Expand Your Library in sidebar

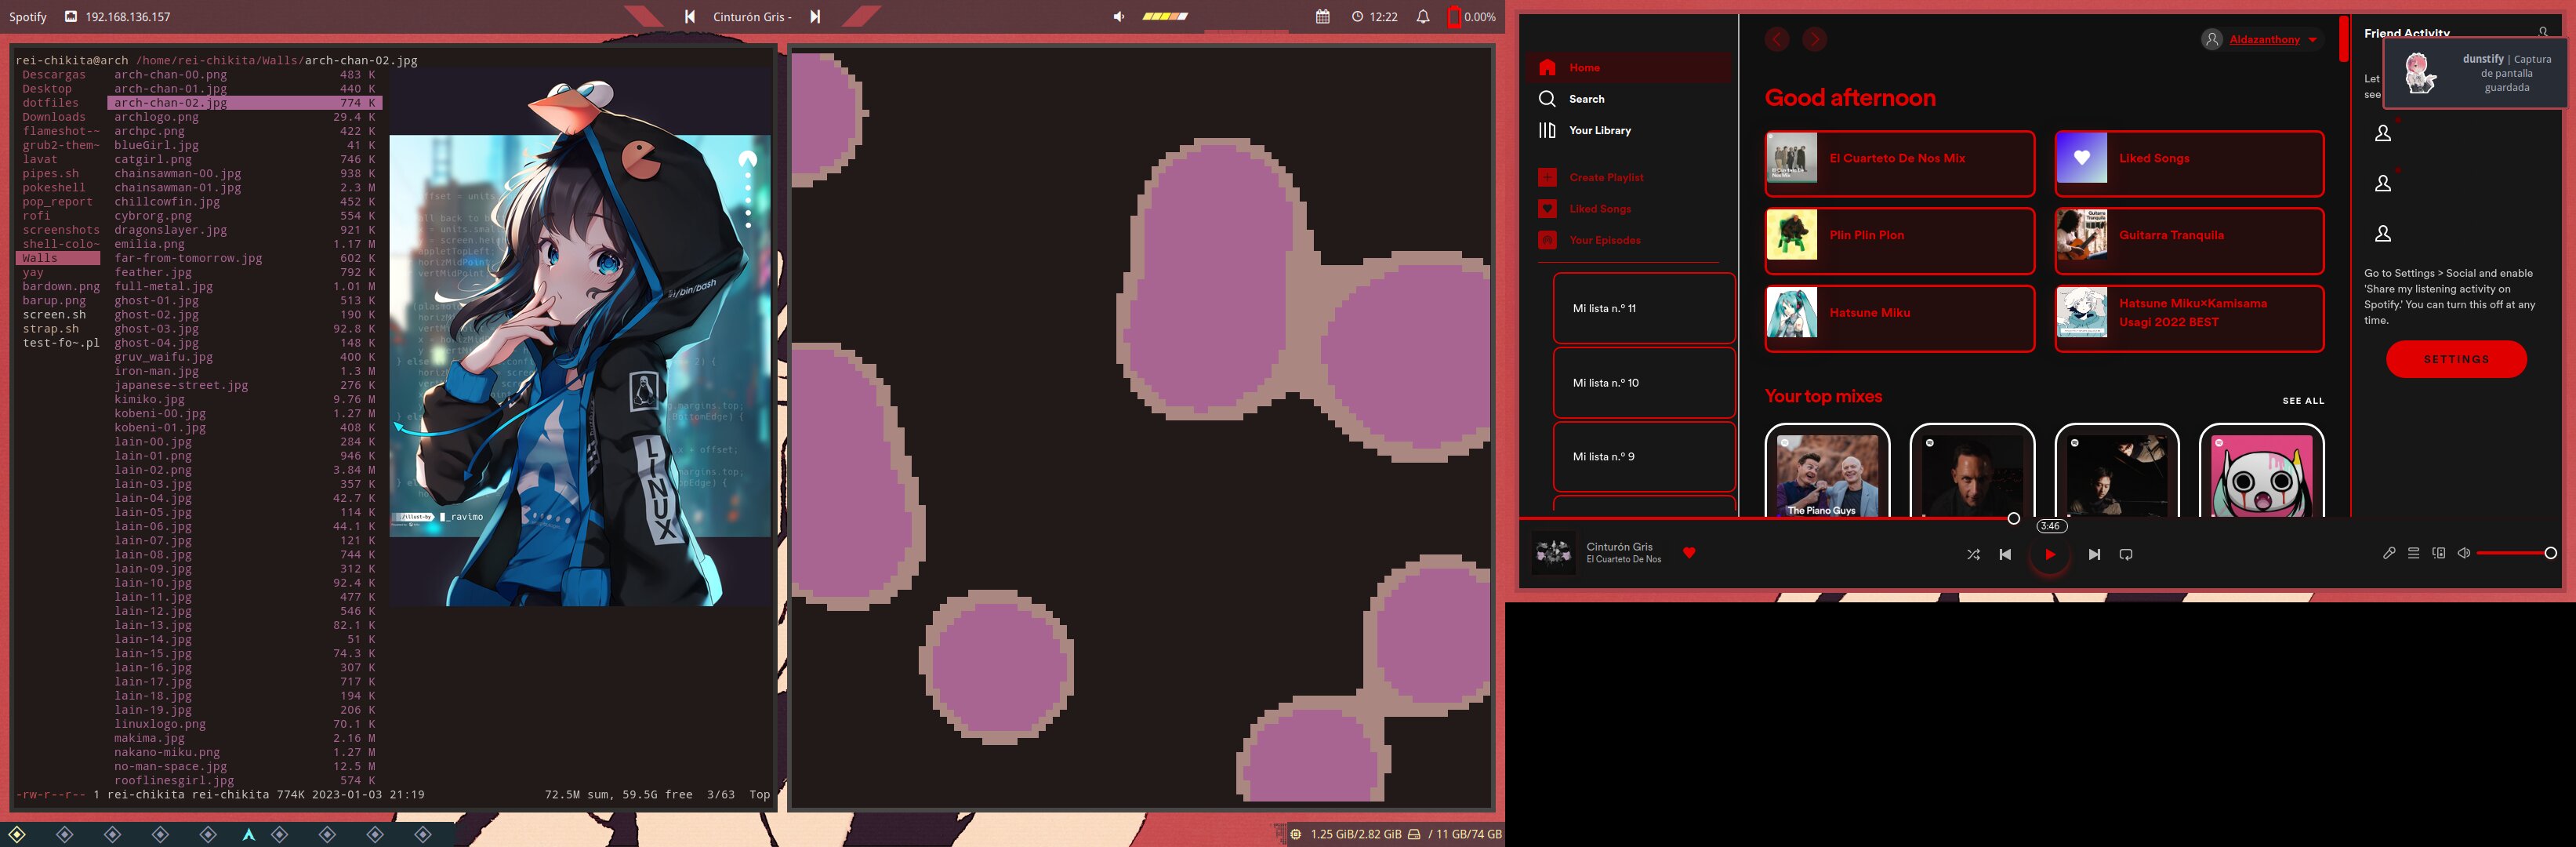pyautogui.click(x=1598, y=130)
